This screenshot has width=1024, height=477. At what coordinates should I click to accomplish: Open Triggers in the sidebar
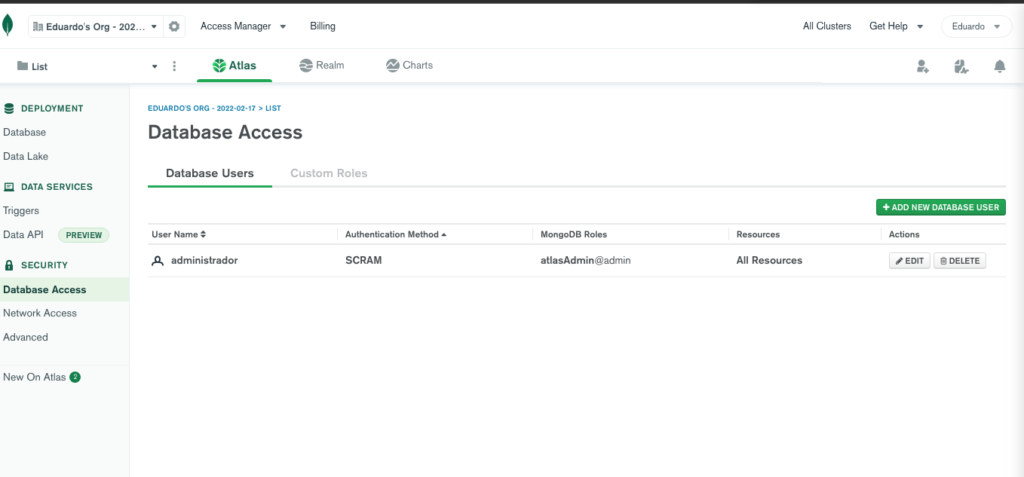click(x=21, y=210)
